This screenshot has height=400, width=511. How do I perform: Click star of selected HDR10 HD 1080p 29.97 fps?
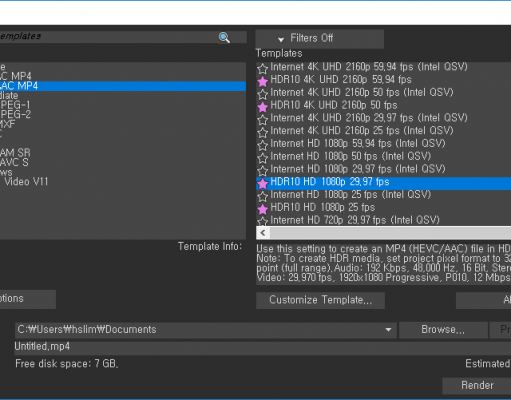click(x=263, y=184)
